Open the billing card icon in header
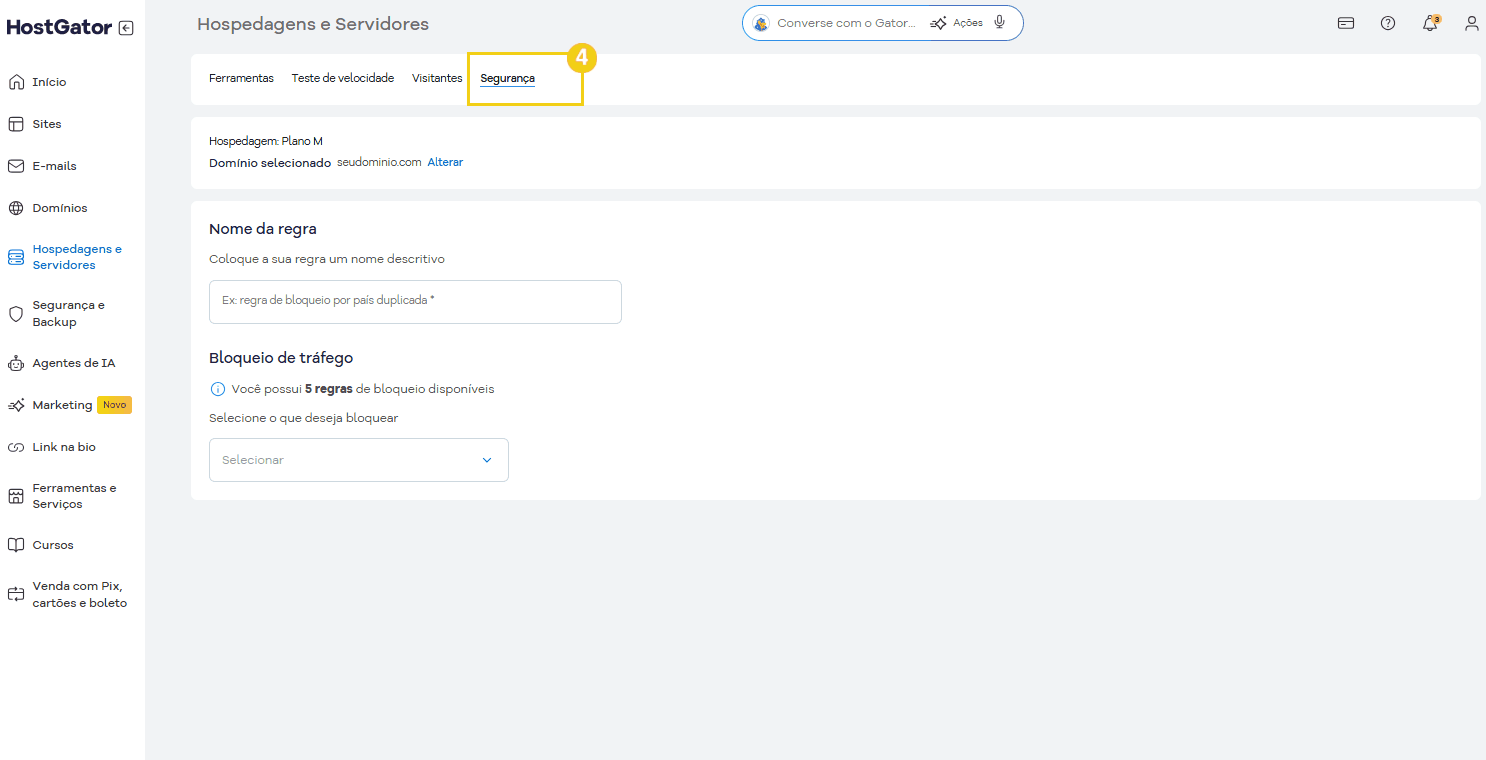Screen dimensions: 1486x760 (x=1346, y=22)
